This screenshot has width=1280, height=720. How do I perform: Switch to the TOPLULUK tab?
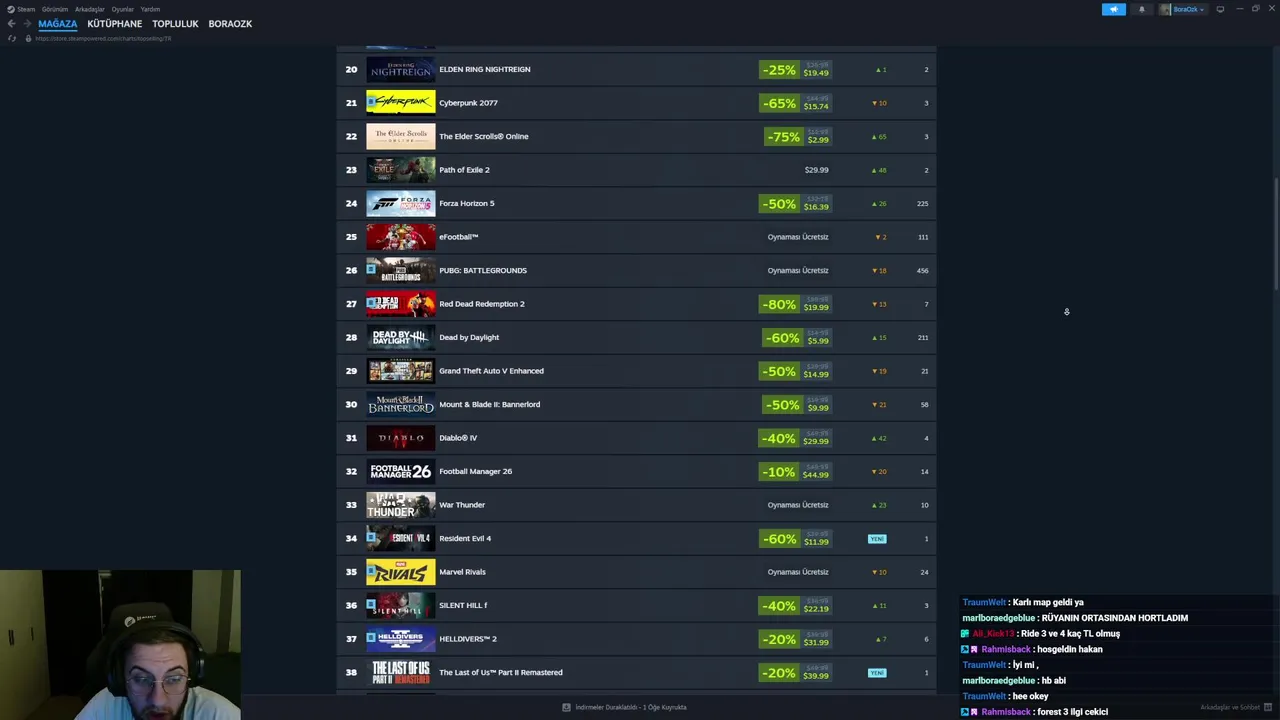coord(175,23)
